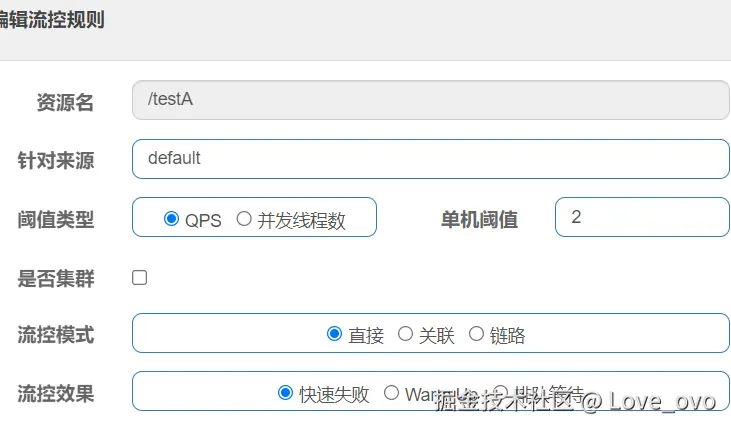Choose 链路 flow control mode
The height and width of the screenshot is (429, 731).
pos(476,334)
